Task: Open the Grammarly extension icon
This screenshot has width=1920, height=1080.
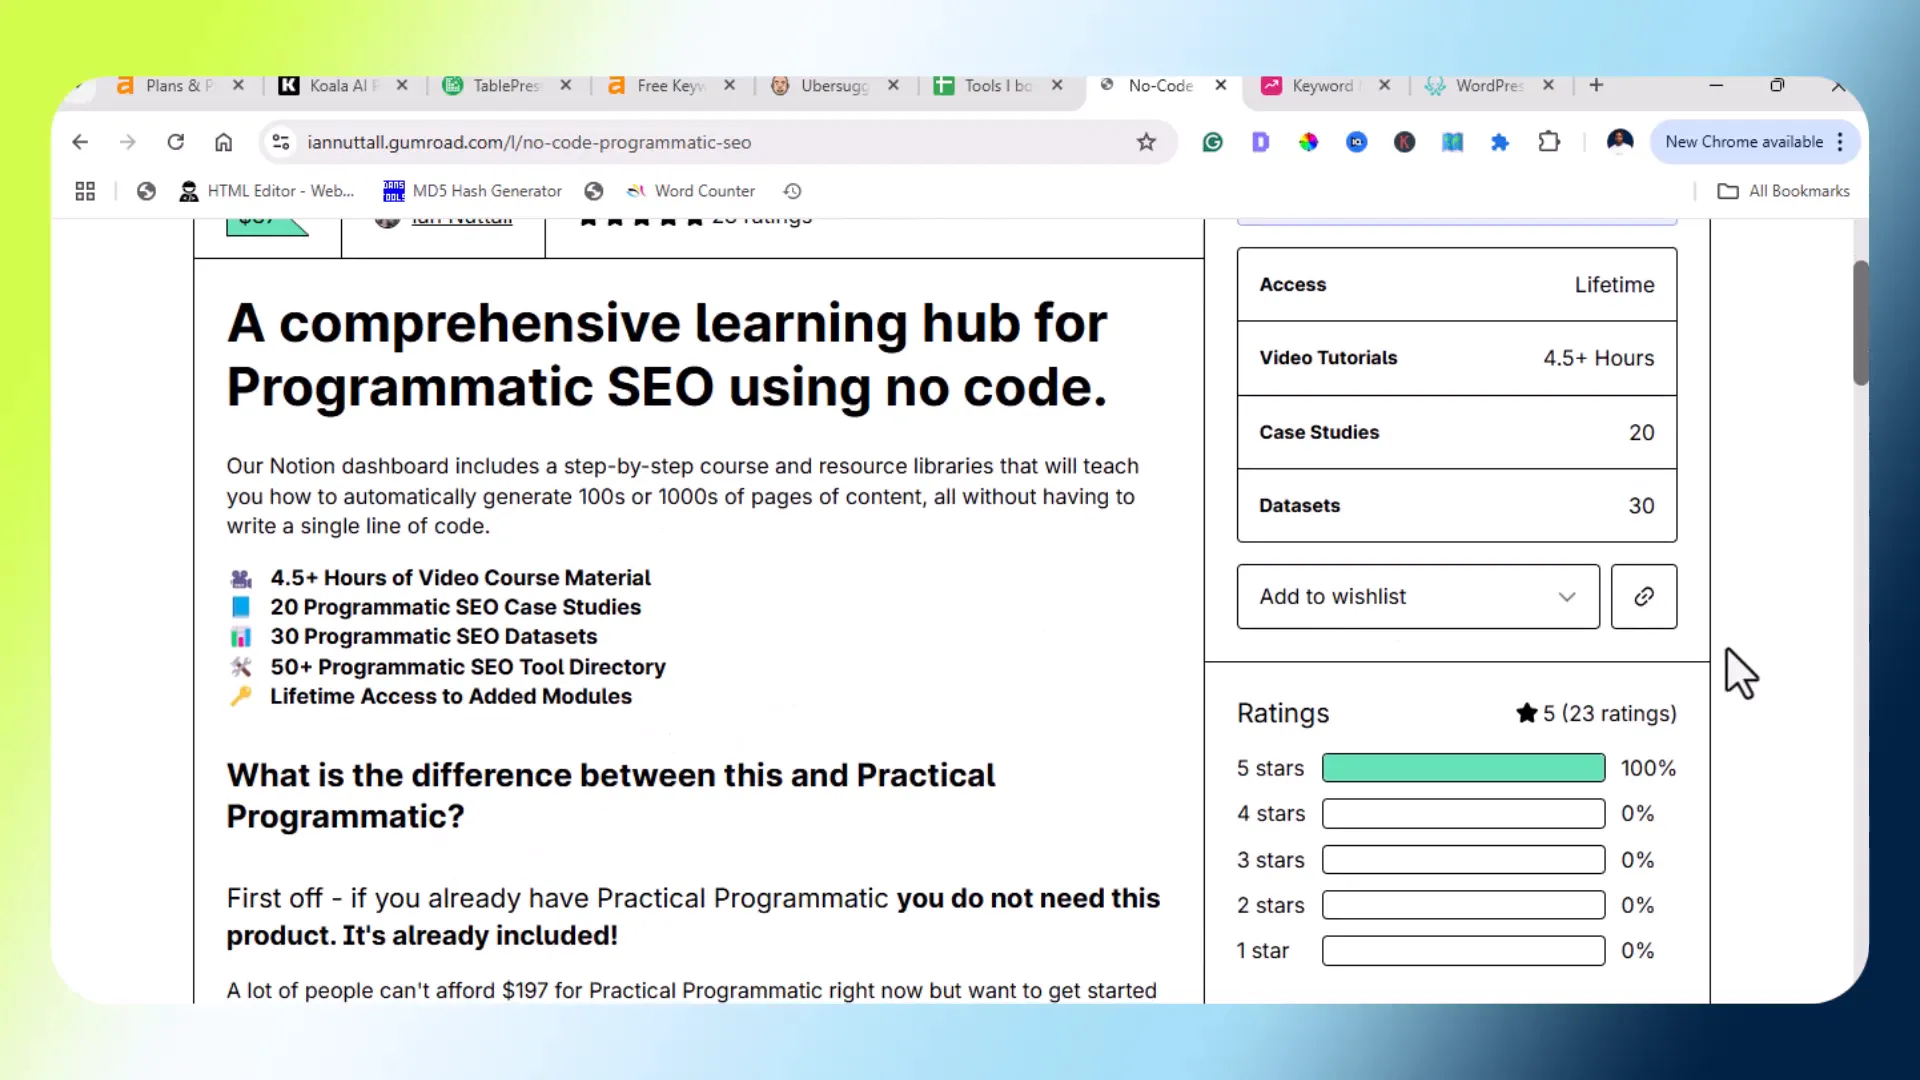Action: pos(1212,142)
